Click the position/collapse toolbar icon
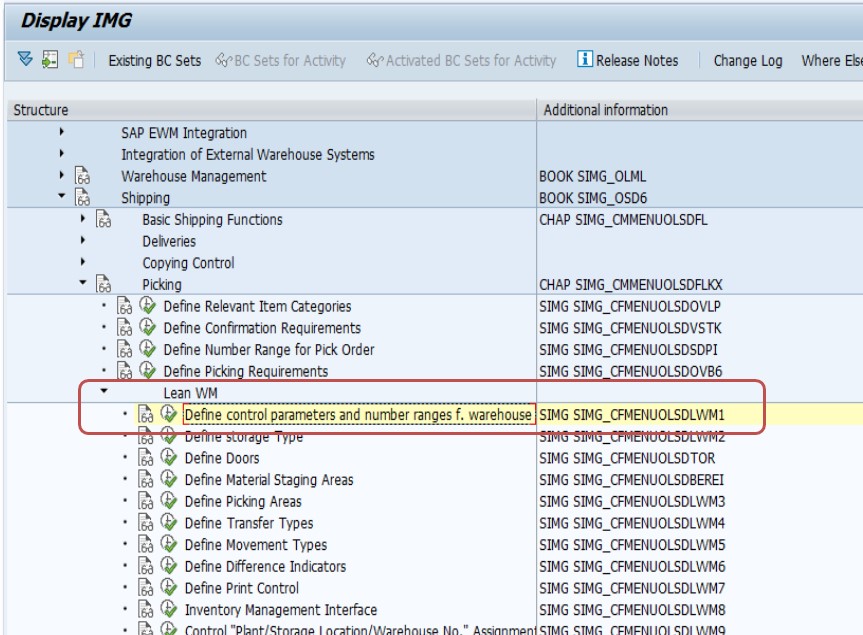 [50, 59]
